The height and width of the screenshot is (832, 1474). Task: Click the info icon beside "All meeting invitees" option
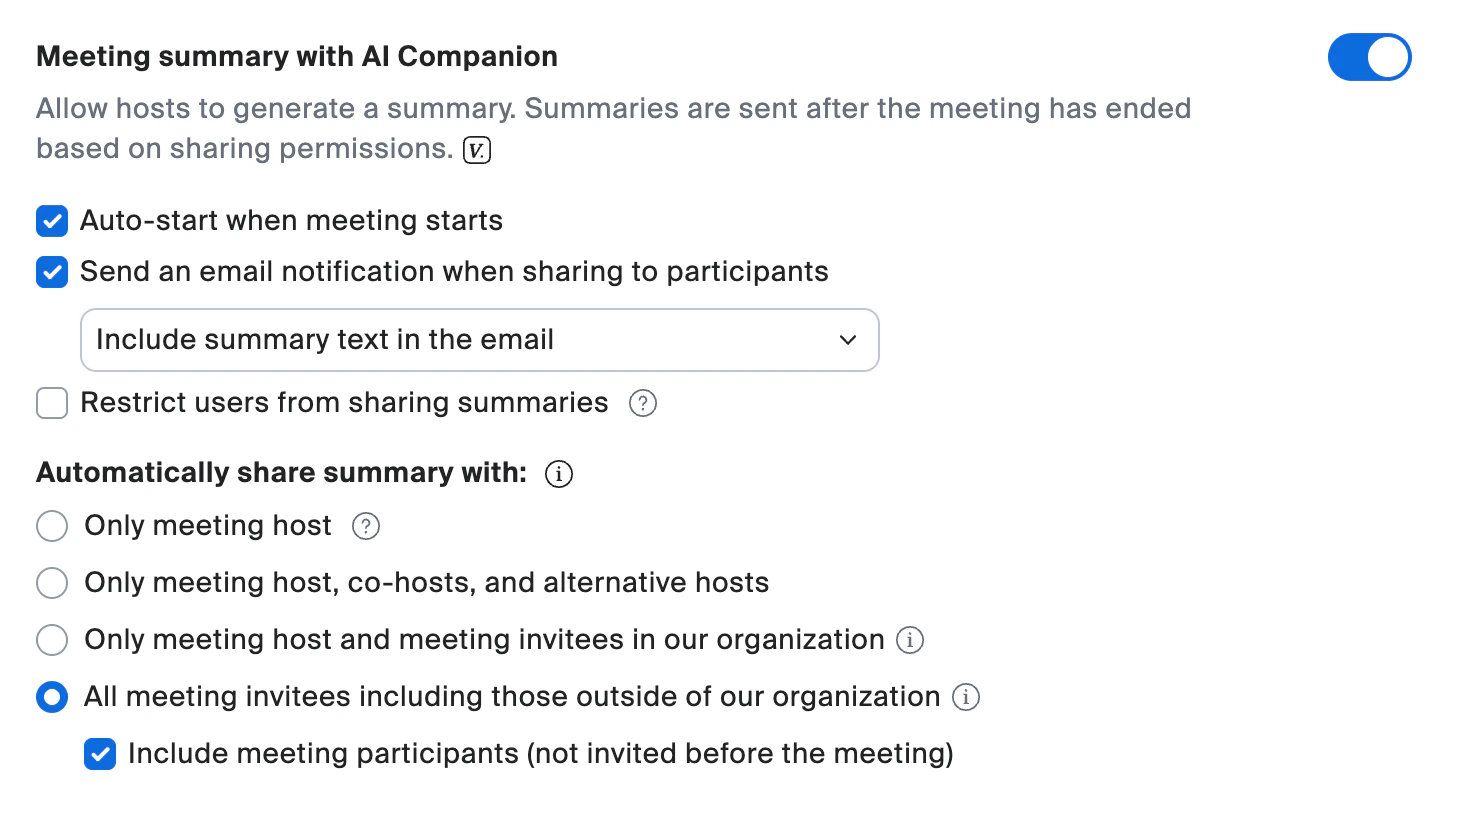click(966, 697)
